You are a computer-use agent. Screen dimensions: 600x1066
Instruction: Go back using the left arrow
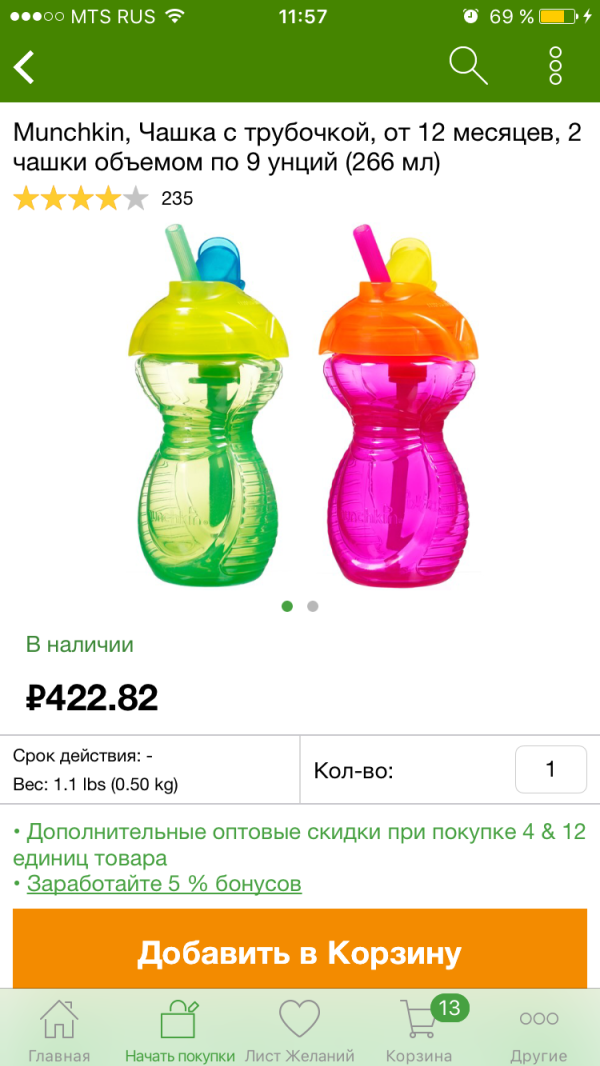coord(24,67)
